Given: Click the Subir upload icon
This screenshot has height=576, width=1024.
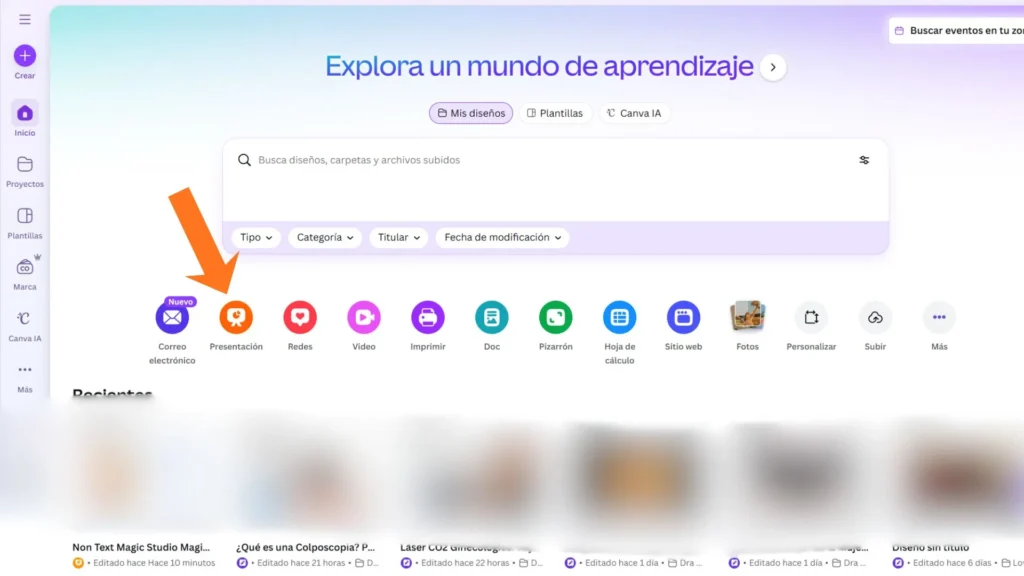Looking at the screenshot, I should coord(875,316).
